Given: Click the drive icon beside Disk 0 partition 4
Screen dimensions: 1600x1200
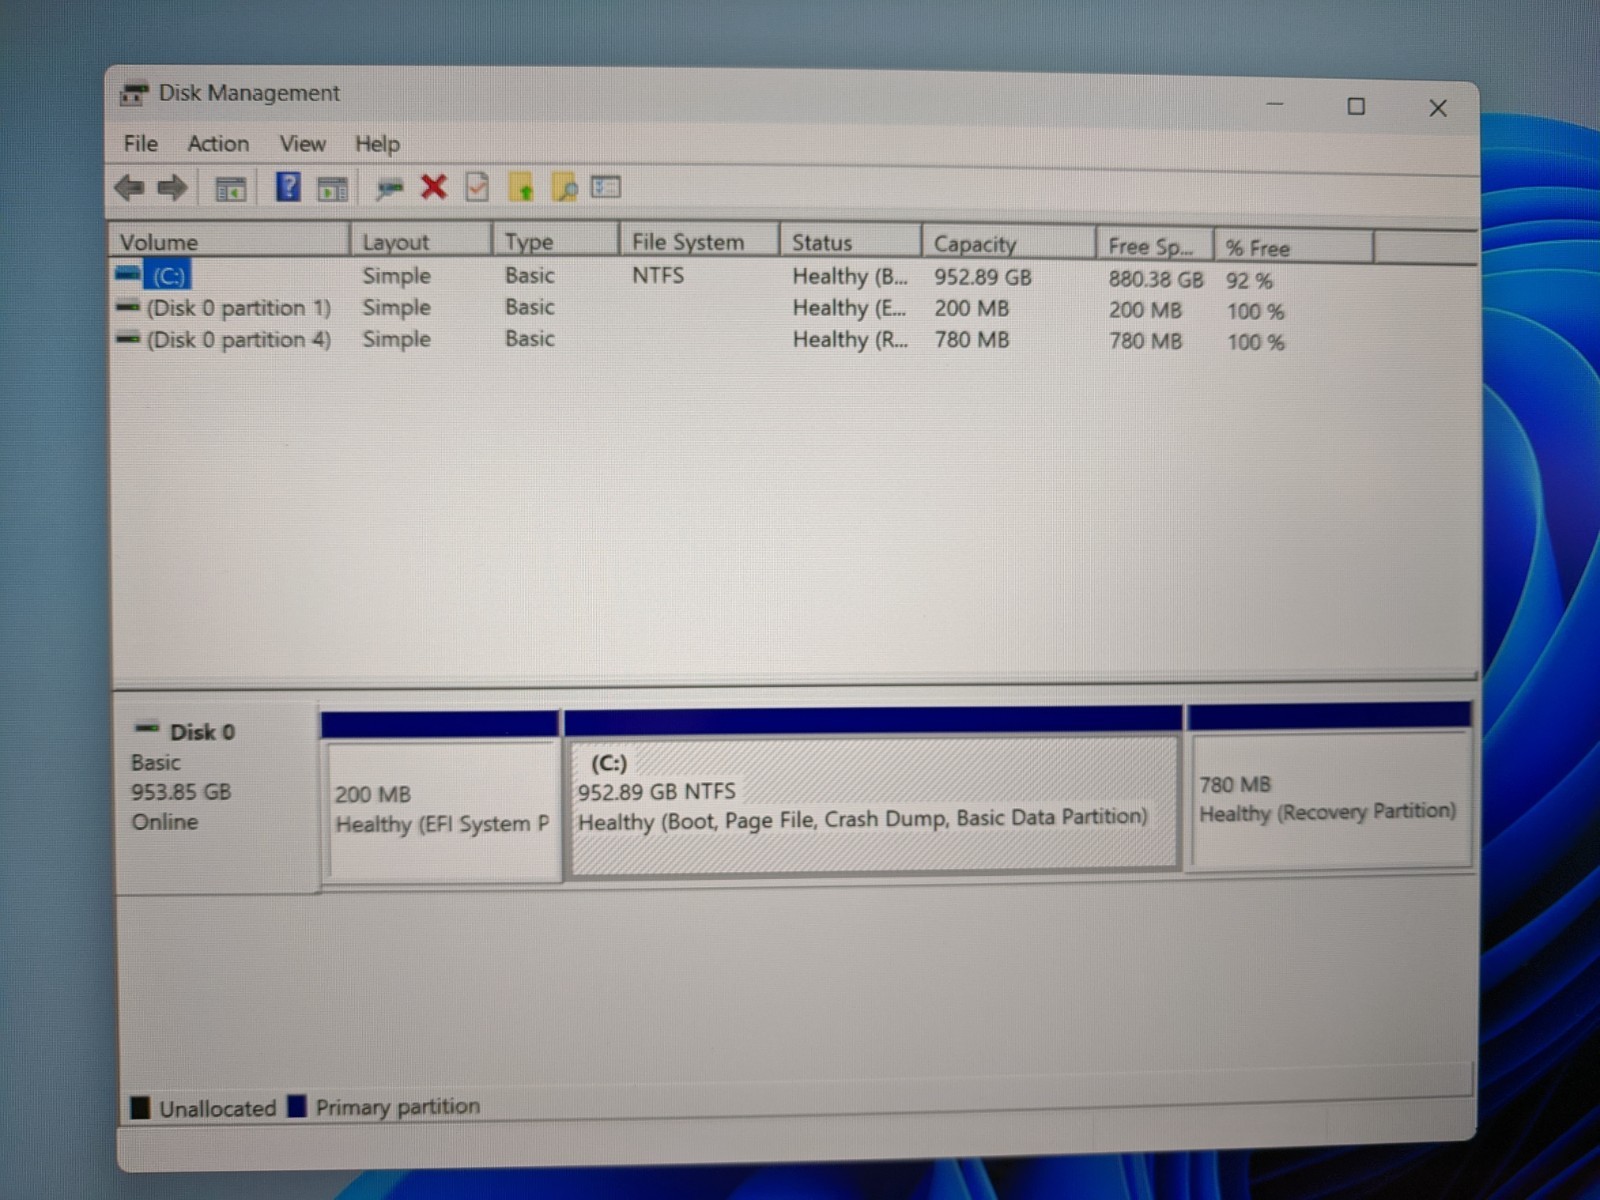Looking at the screenshot, I should click(128, 339).
